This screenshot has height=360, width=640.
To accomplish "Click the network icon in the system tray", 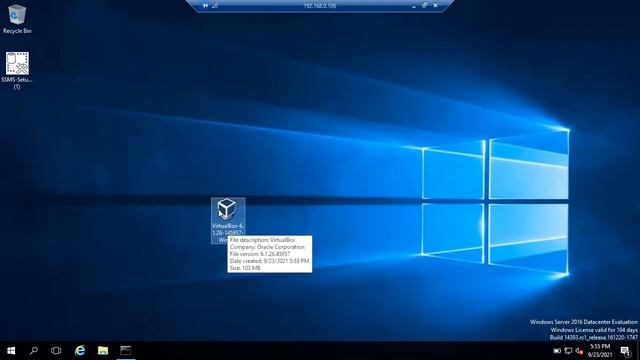I will (x=568, y=351).
